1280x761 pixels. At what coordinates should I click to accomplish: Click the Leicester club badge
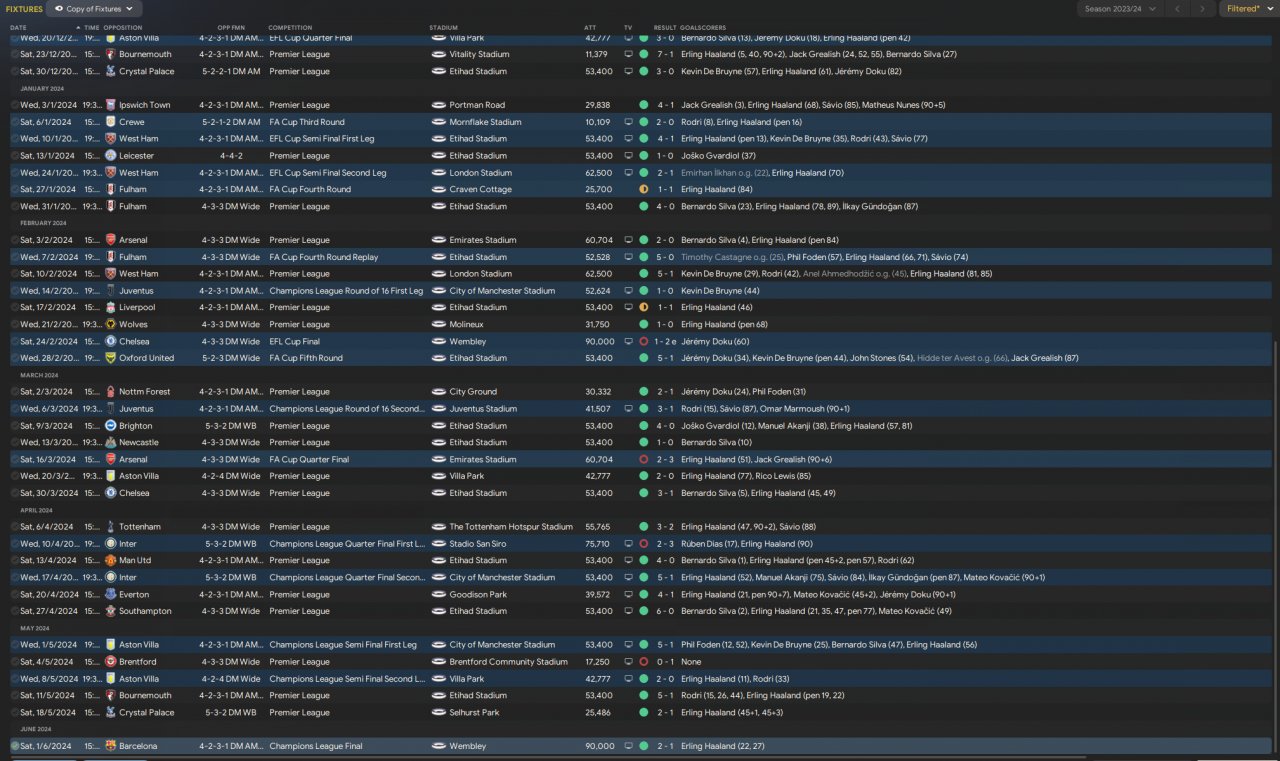click(111, 156)
